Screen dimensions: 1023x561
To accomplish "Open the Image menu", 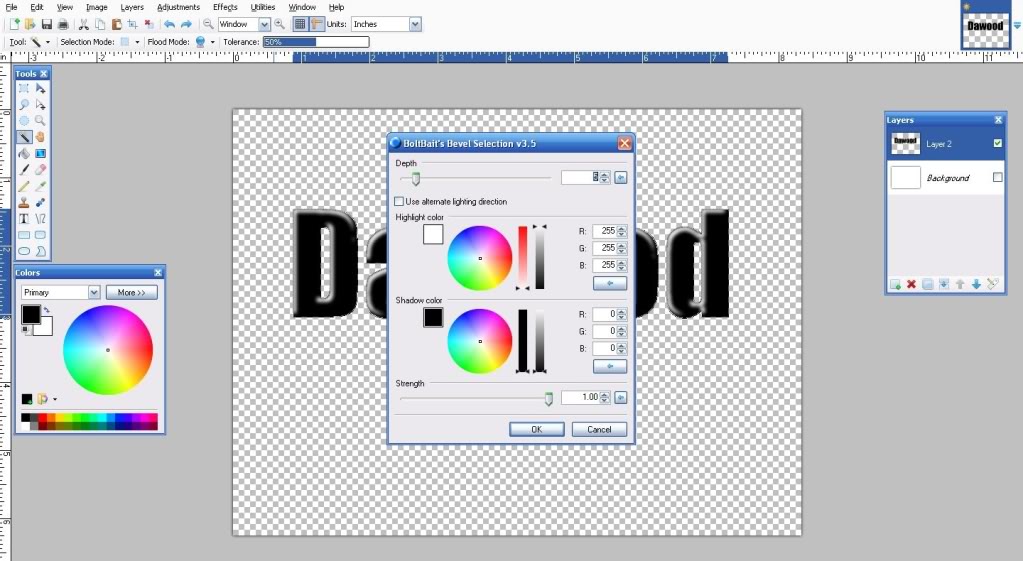I will pos(97,7).
